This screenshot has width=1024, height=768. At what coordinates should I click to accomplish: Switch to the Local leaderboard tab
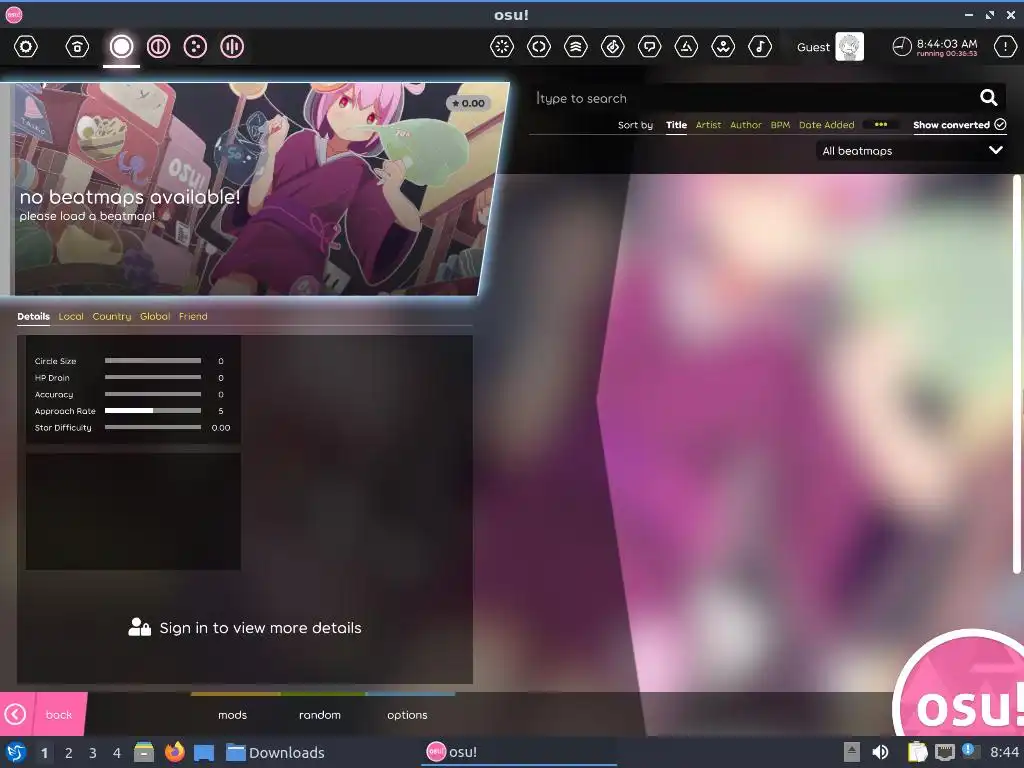point(71,316)
